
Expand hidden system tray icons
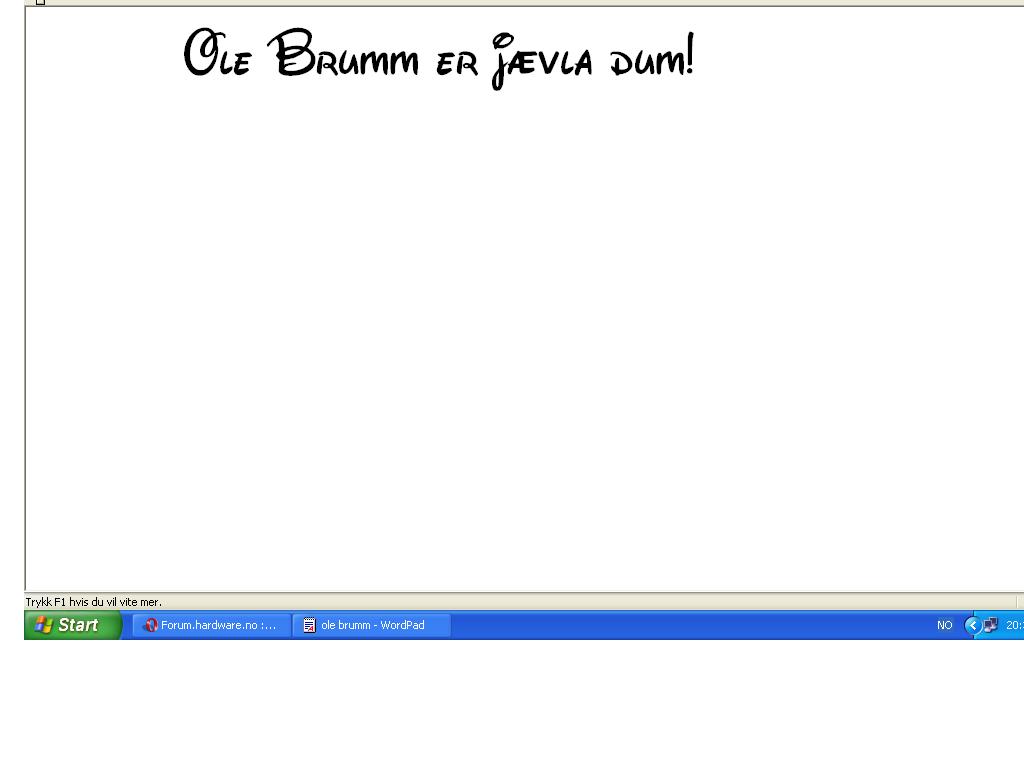[972, 625]
